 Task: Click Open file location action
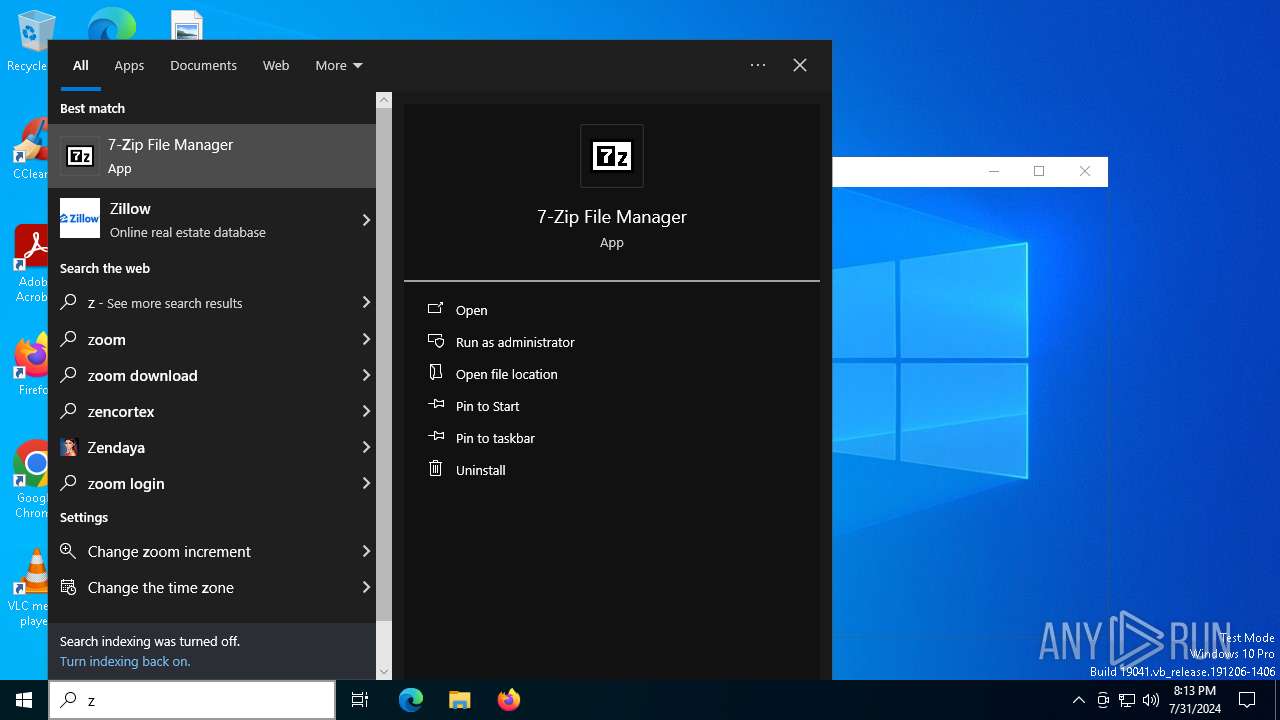tap(507, 374)
